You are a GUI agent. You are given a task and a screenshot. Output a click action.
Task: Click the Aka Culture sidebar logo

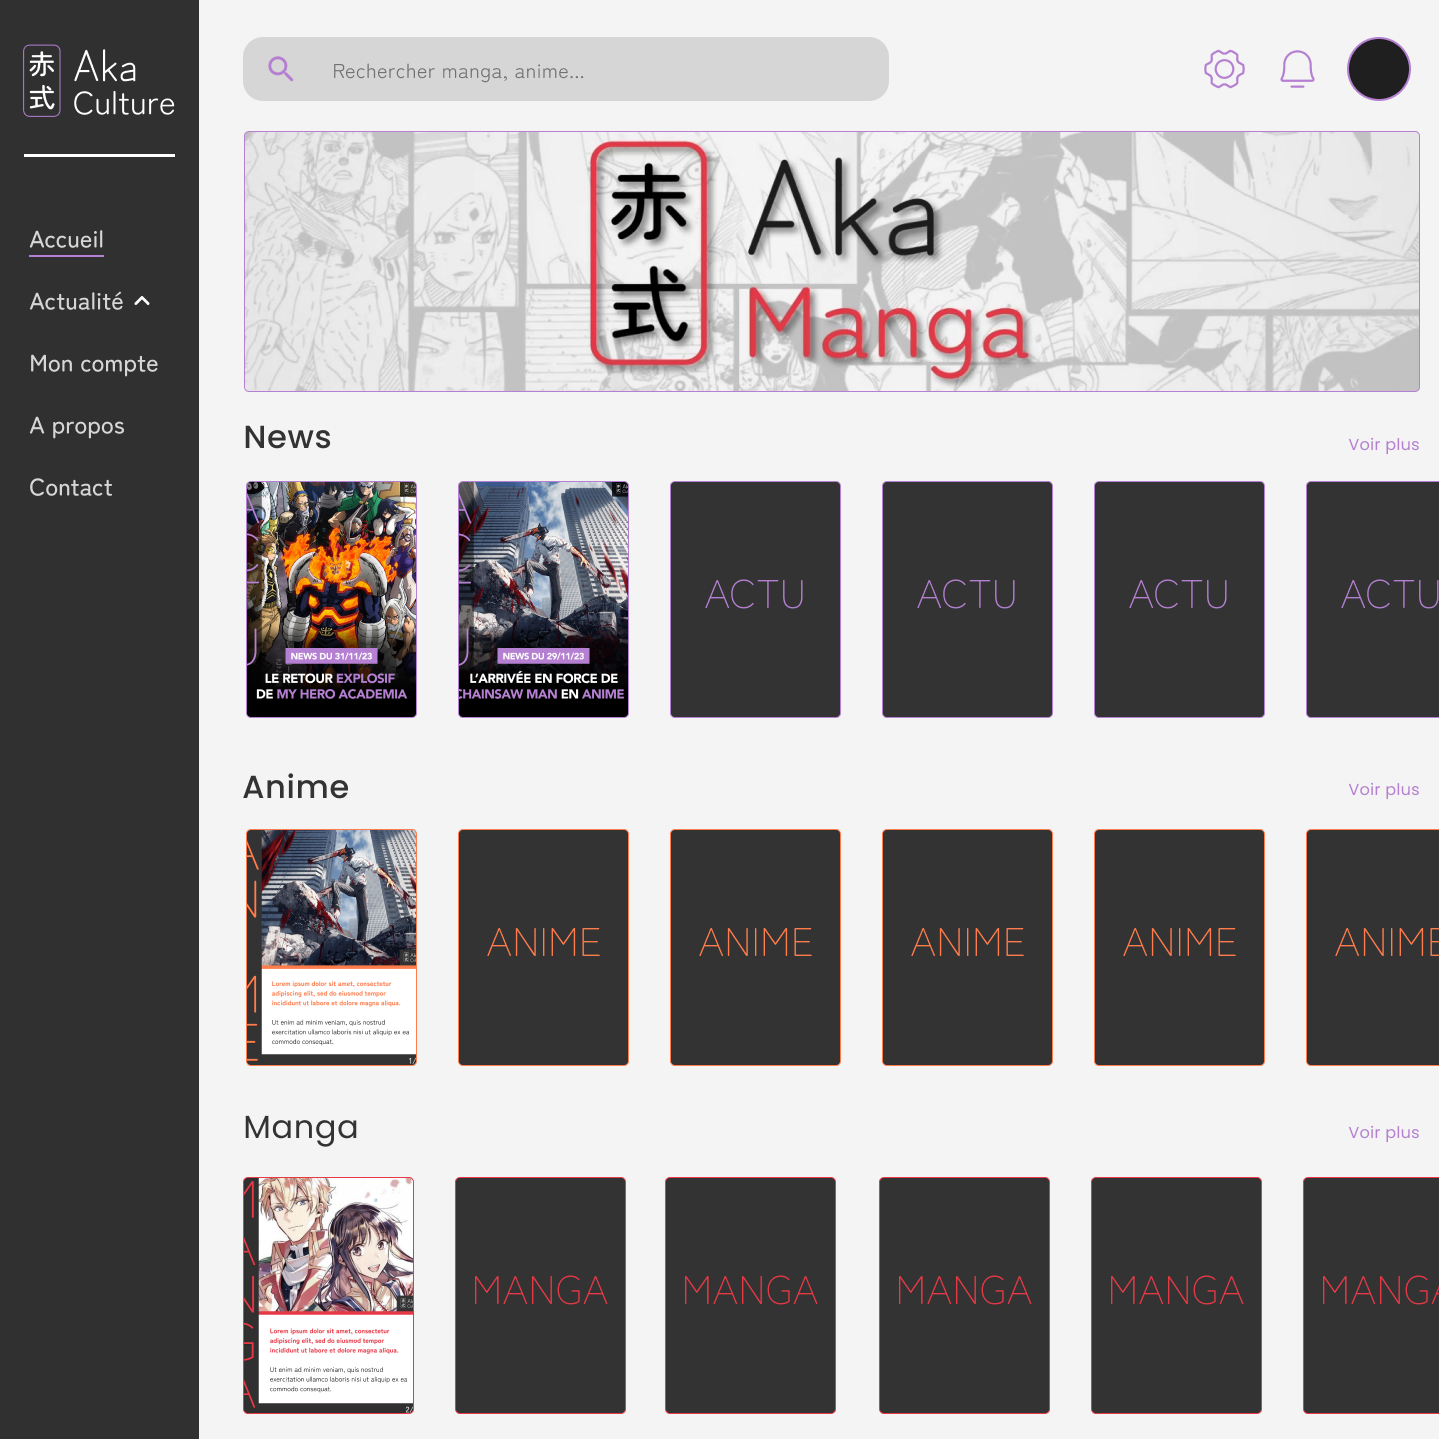click(x=99, y=82)
